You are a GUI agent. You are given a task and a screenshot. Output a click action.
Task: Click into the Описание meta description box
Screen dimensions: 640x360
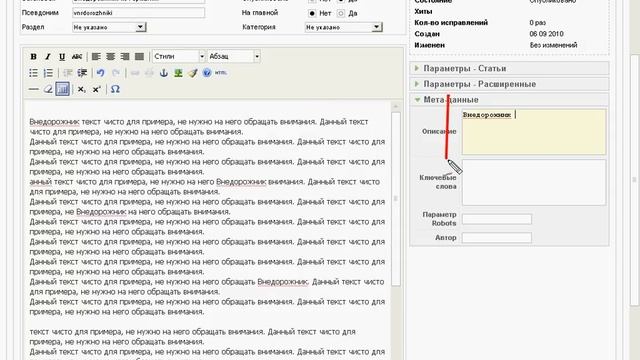[534, 131]
